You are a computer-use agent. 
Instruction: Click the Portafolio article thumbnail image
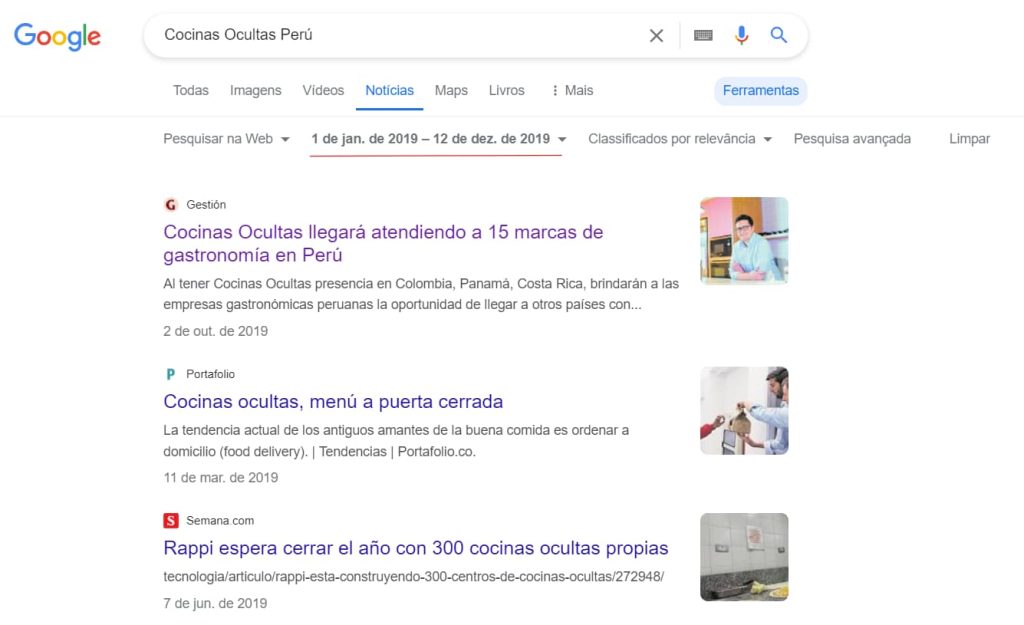coord(744,410)
